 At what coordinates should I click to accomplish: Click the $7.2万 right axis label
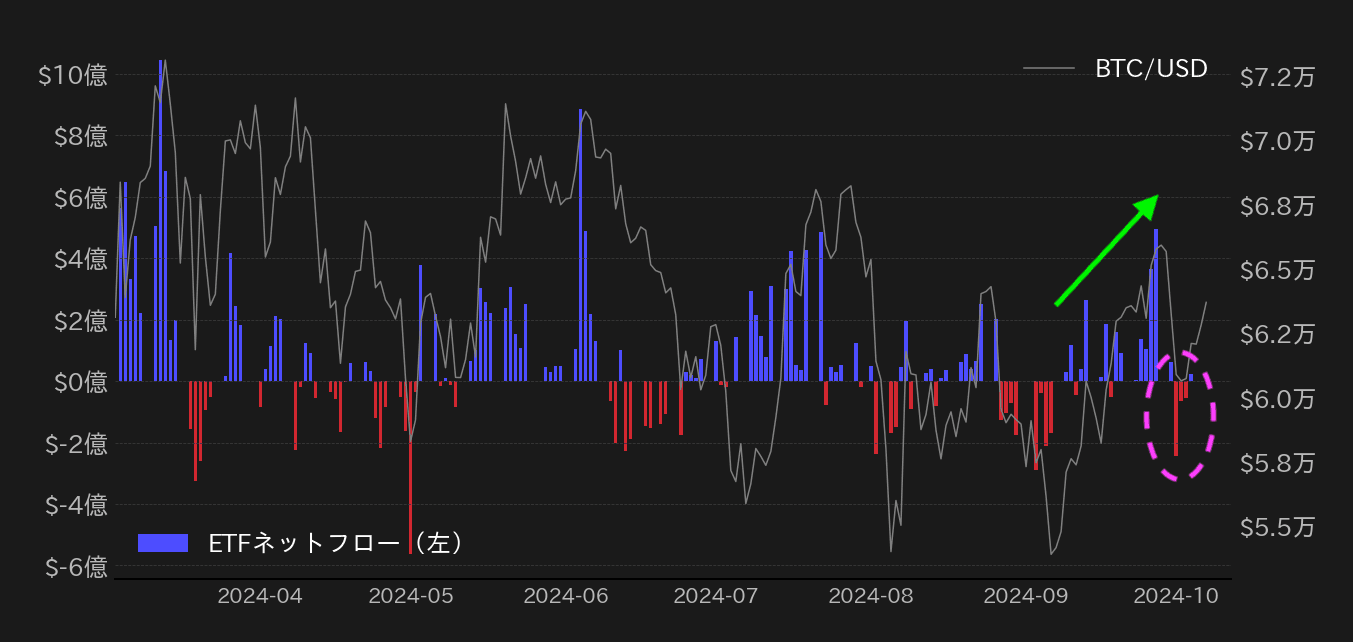[1277, 77]
